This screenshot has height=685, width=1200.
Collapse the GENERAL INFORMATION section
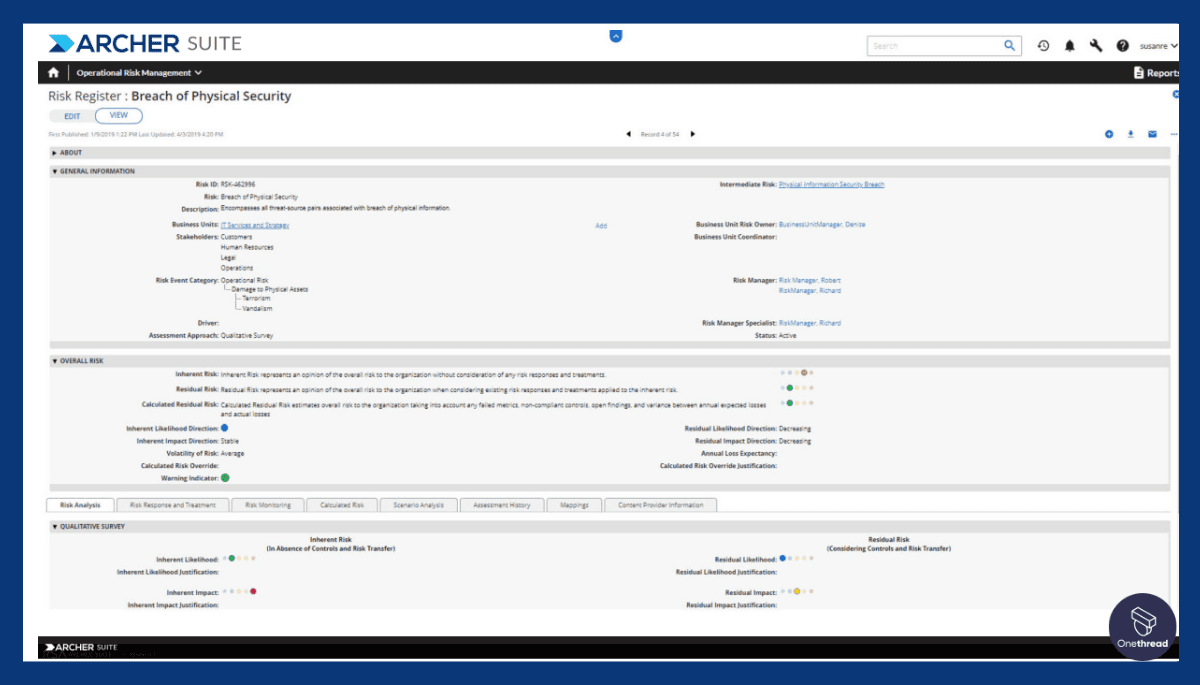53,171
